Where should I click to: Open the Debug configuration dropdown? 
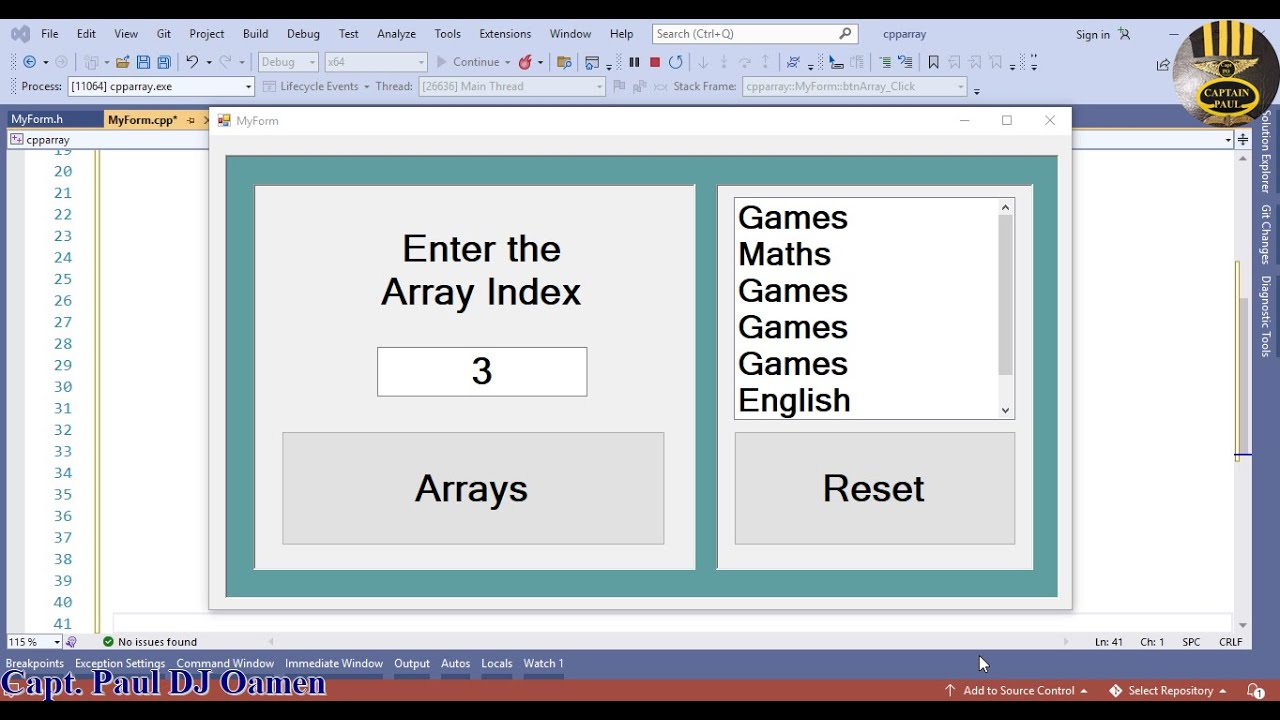tap(288, 62)
